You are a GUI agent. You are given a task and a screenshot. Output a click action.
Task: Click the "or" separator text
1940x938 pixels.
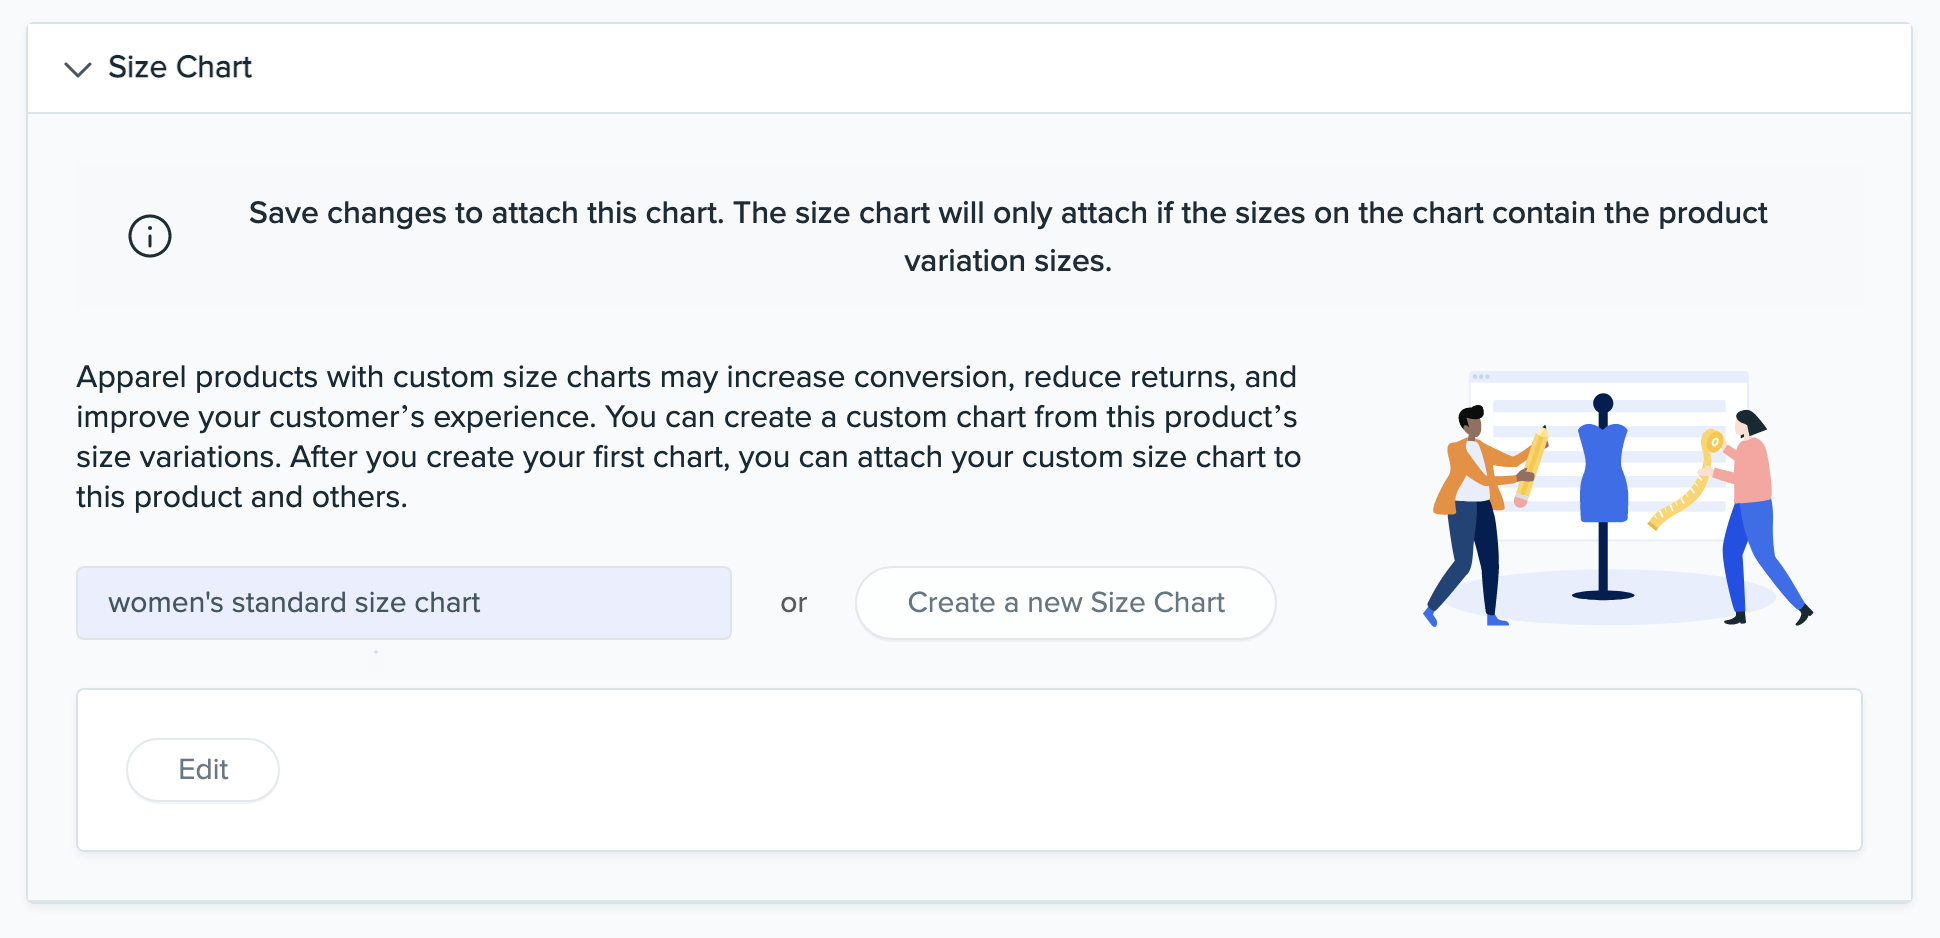[x=794, y=603]
